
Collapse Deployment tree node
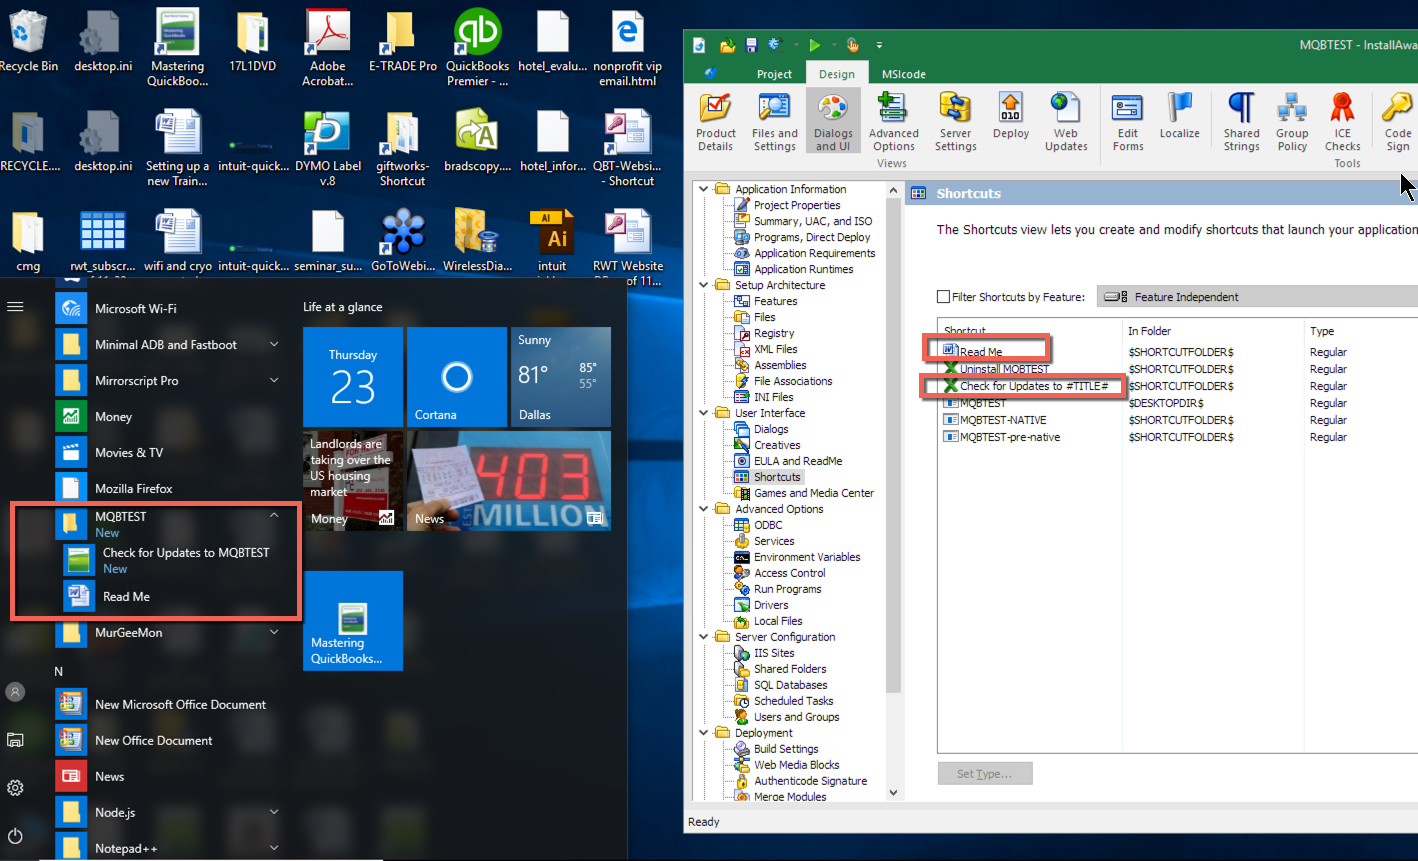(x=704, y=733)
